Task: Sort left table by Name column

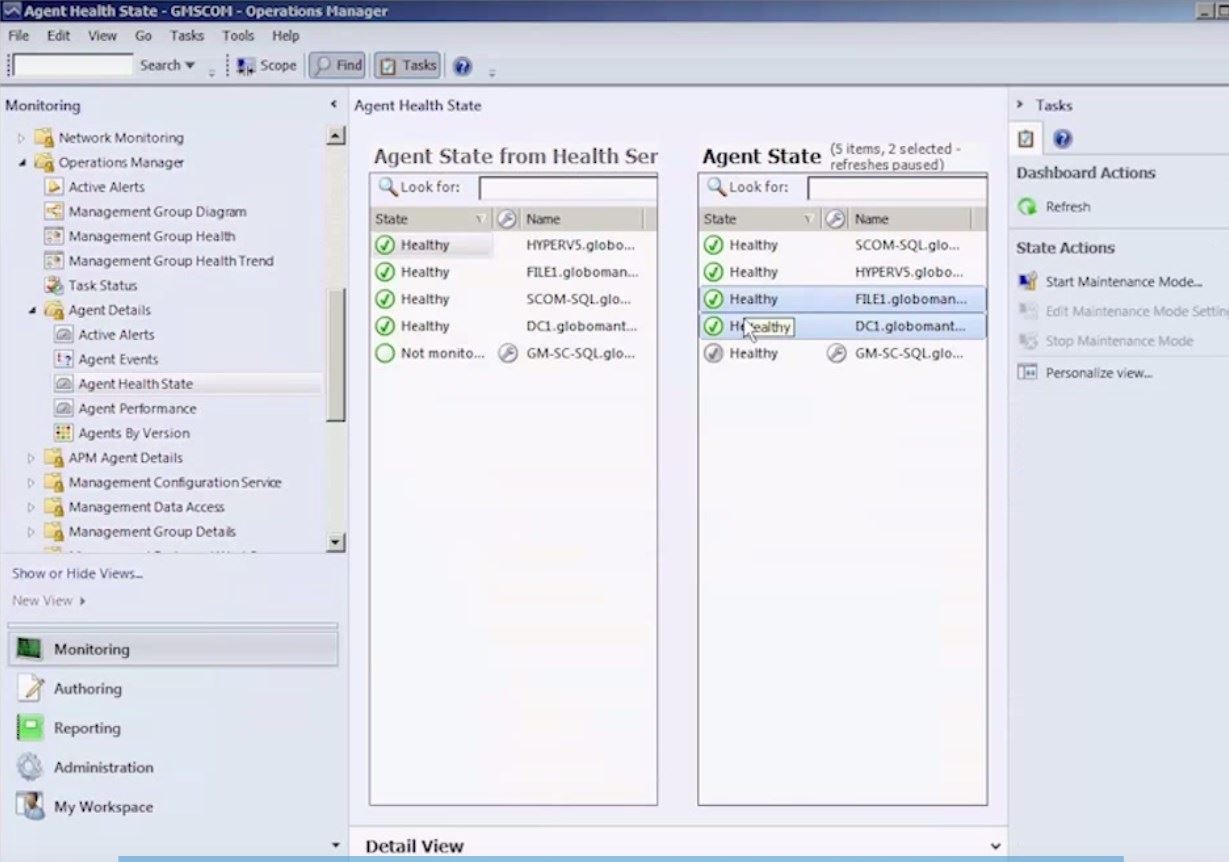Action: click(x=582, y=219)
